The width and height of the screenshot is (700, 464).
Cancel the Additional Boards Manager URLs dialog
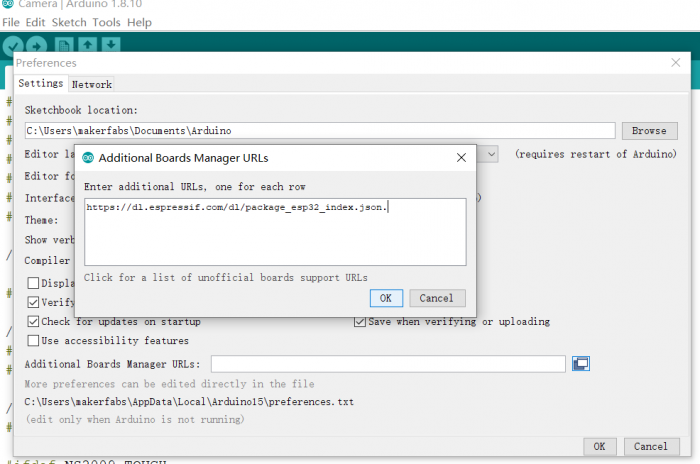437,298
